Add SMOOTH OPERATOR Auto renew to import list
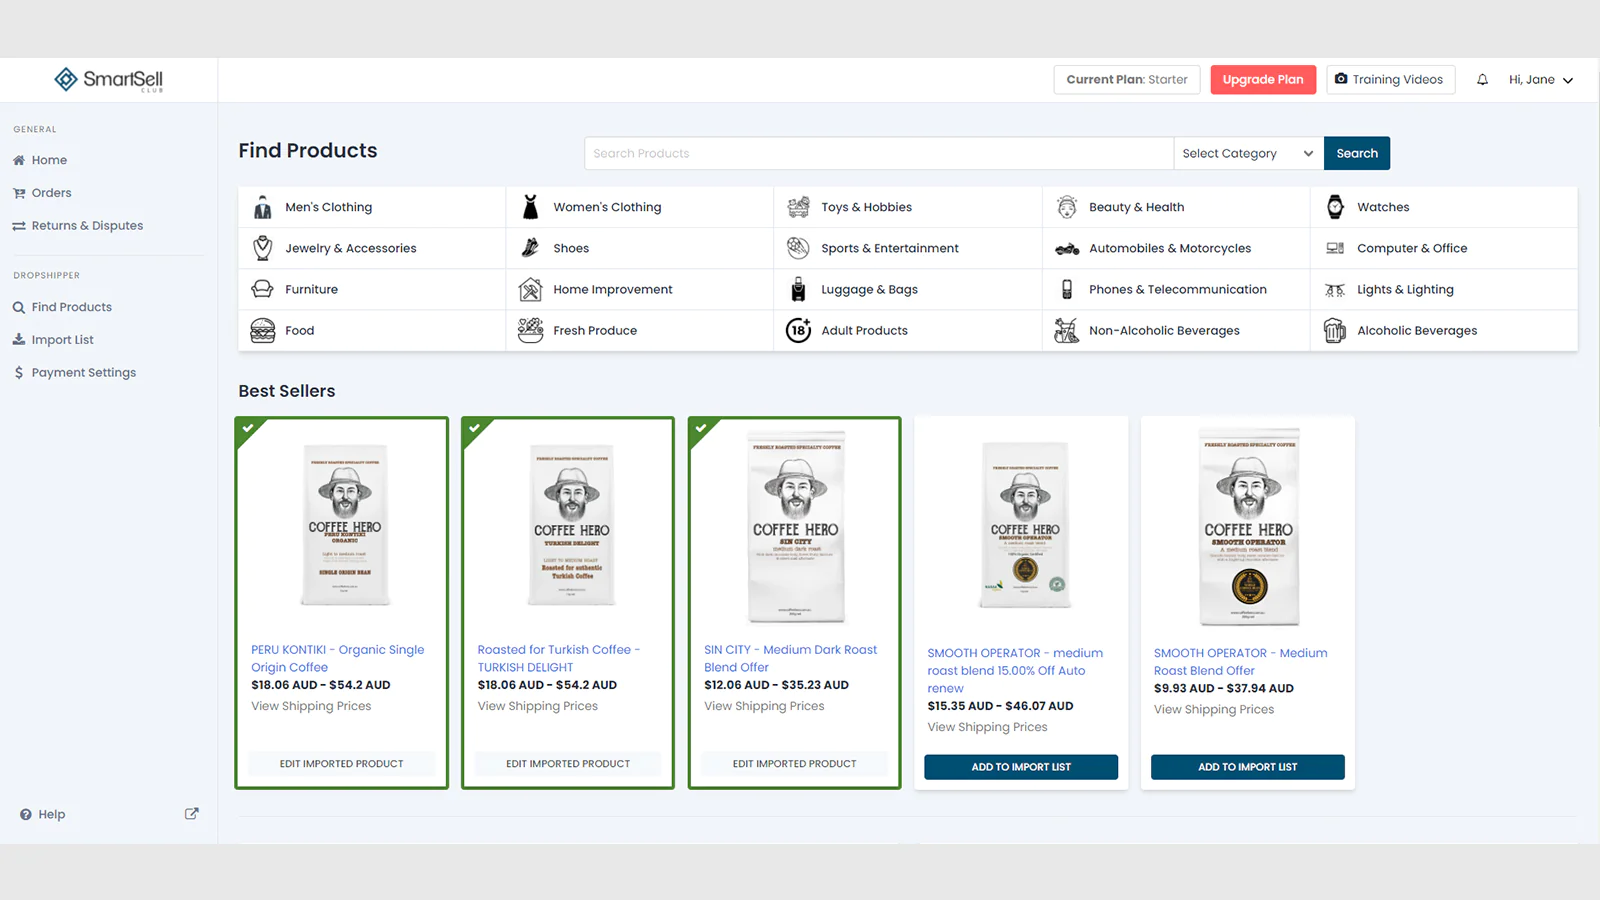This screenshot has height=900, width=1600. (1020, 767)
